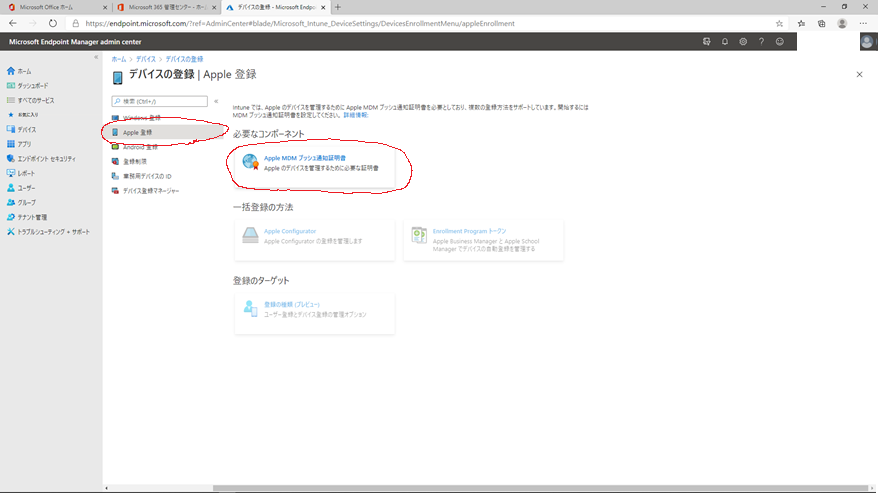This screenshot has height=493, width=878.
Task: Open Reports (レポート) in sidebar
Action: click(x=21, y=173)
